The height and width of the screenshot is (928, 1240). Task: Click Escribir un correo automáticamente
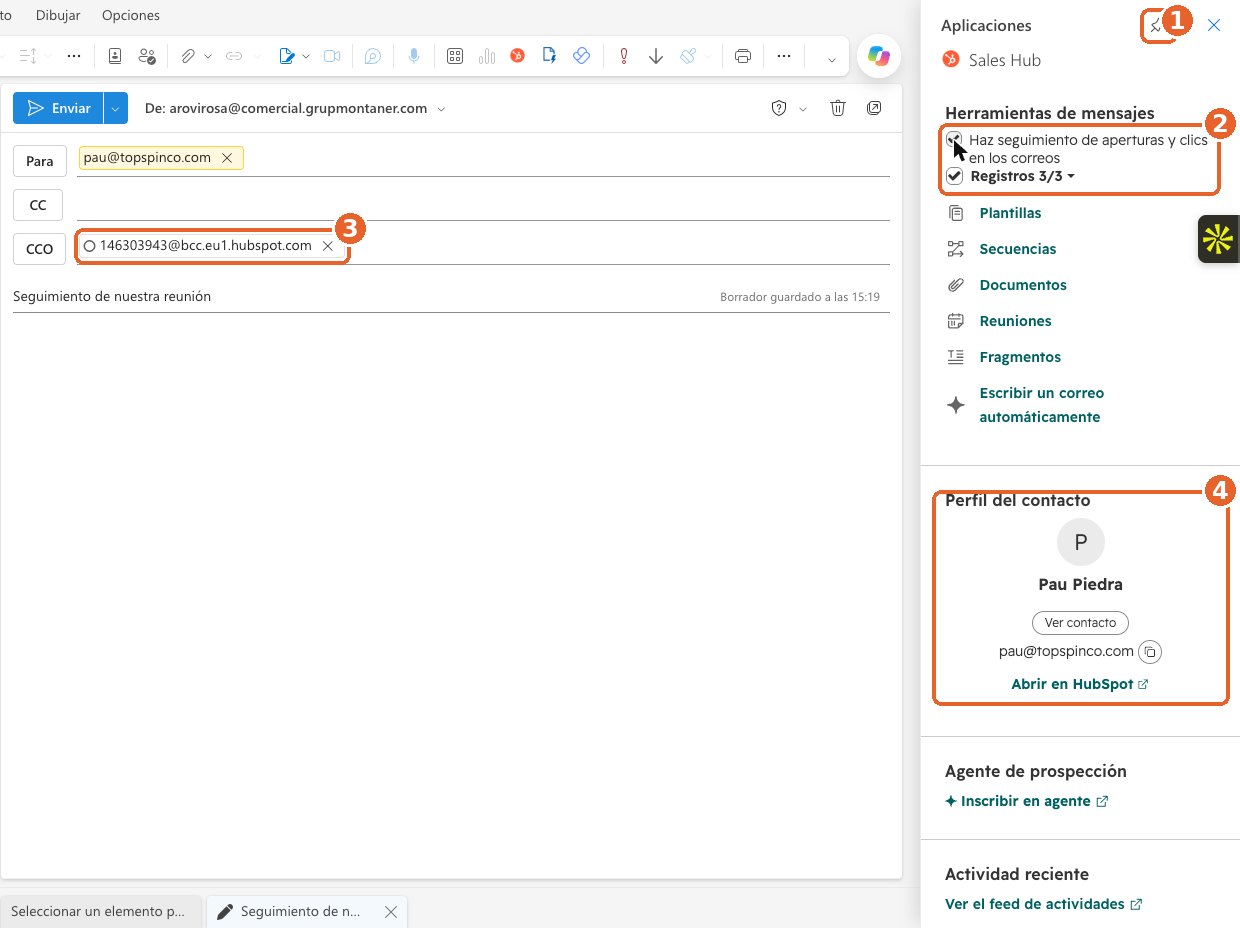pyautogui.click(x=1041, y=405)
